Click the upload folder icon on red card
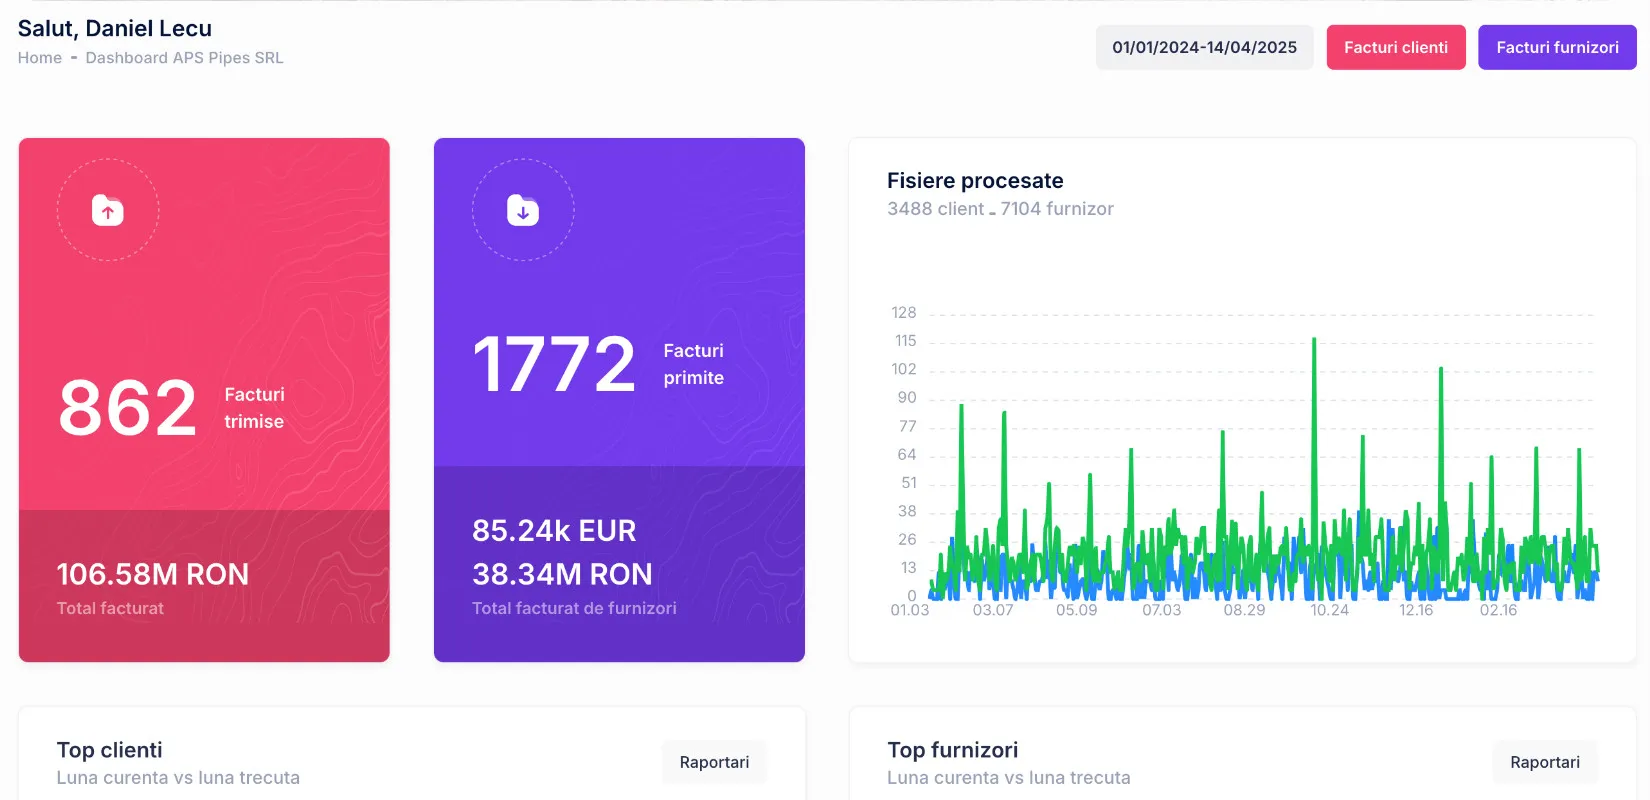1650x800 pixels. (108, 210)
